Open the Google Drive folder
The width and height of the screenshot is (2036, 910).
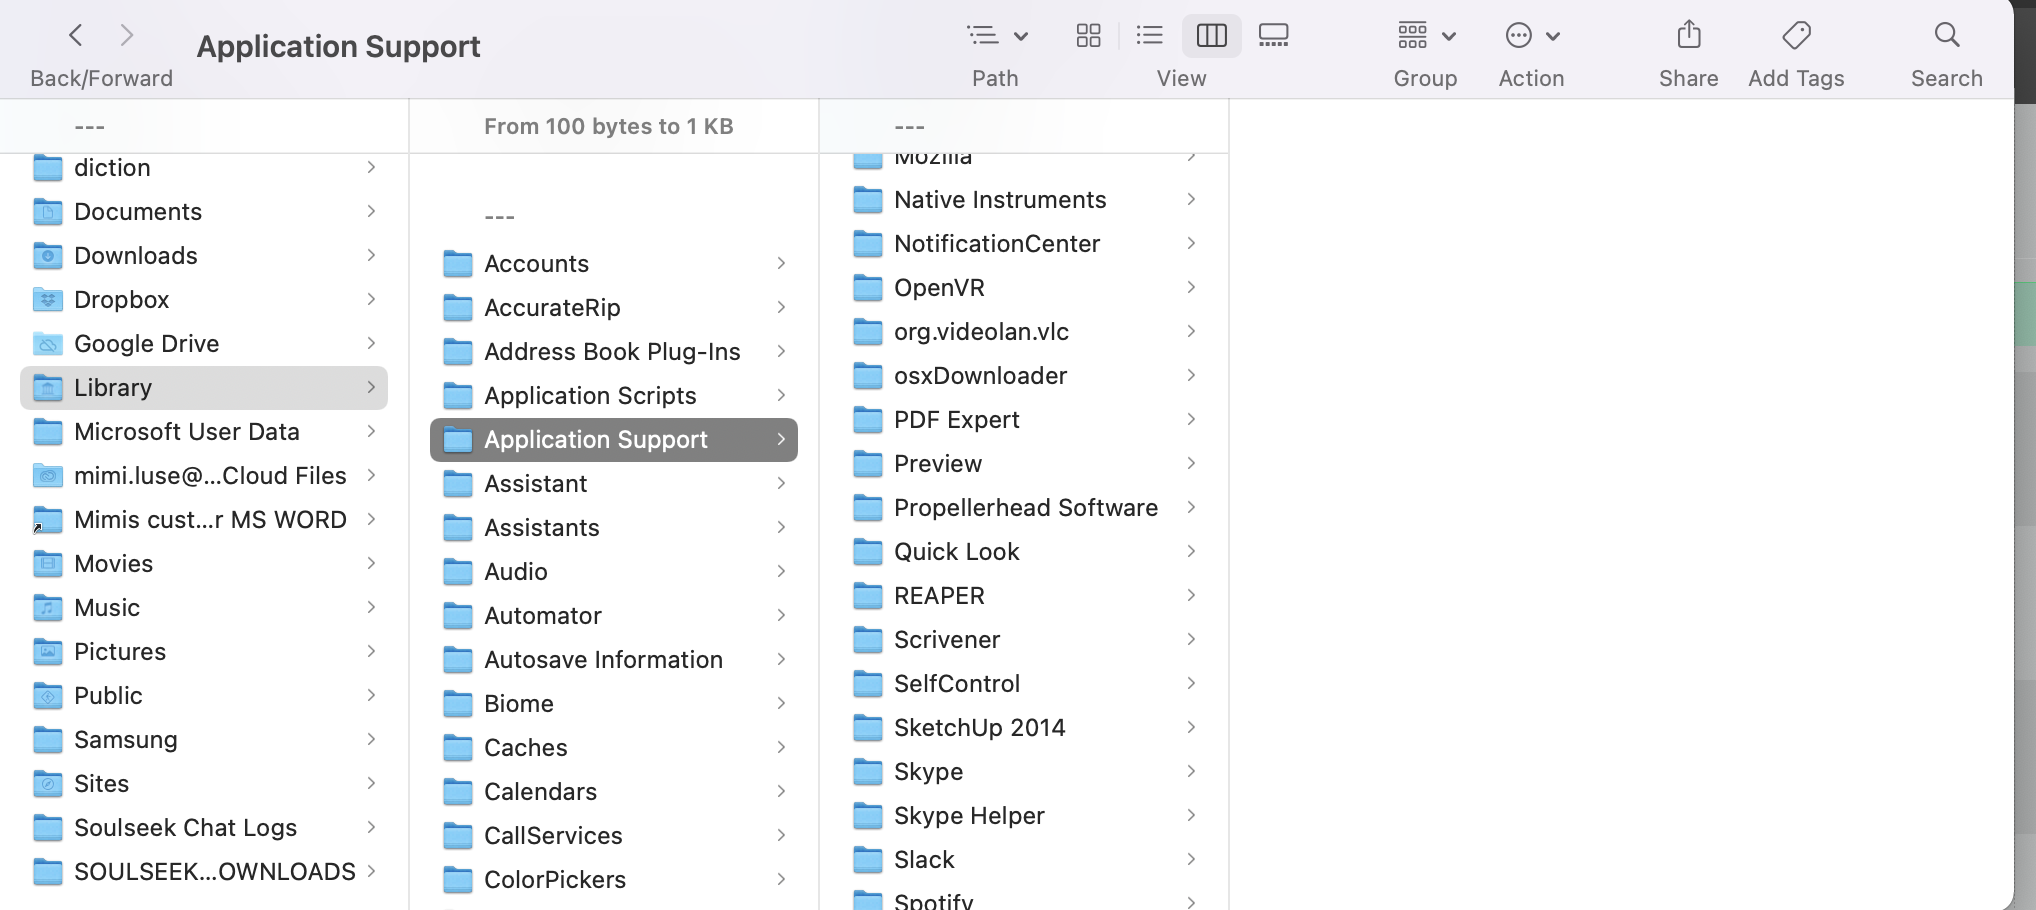pos(146,344)
